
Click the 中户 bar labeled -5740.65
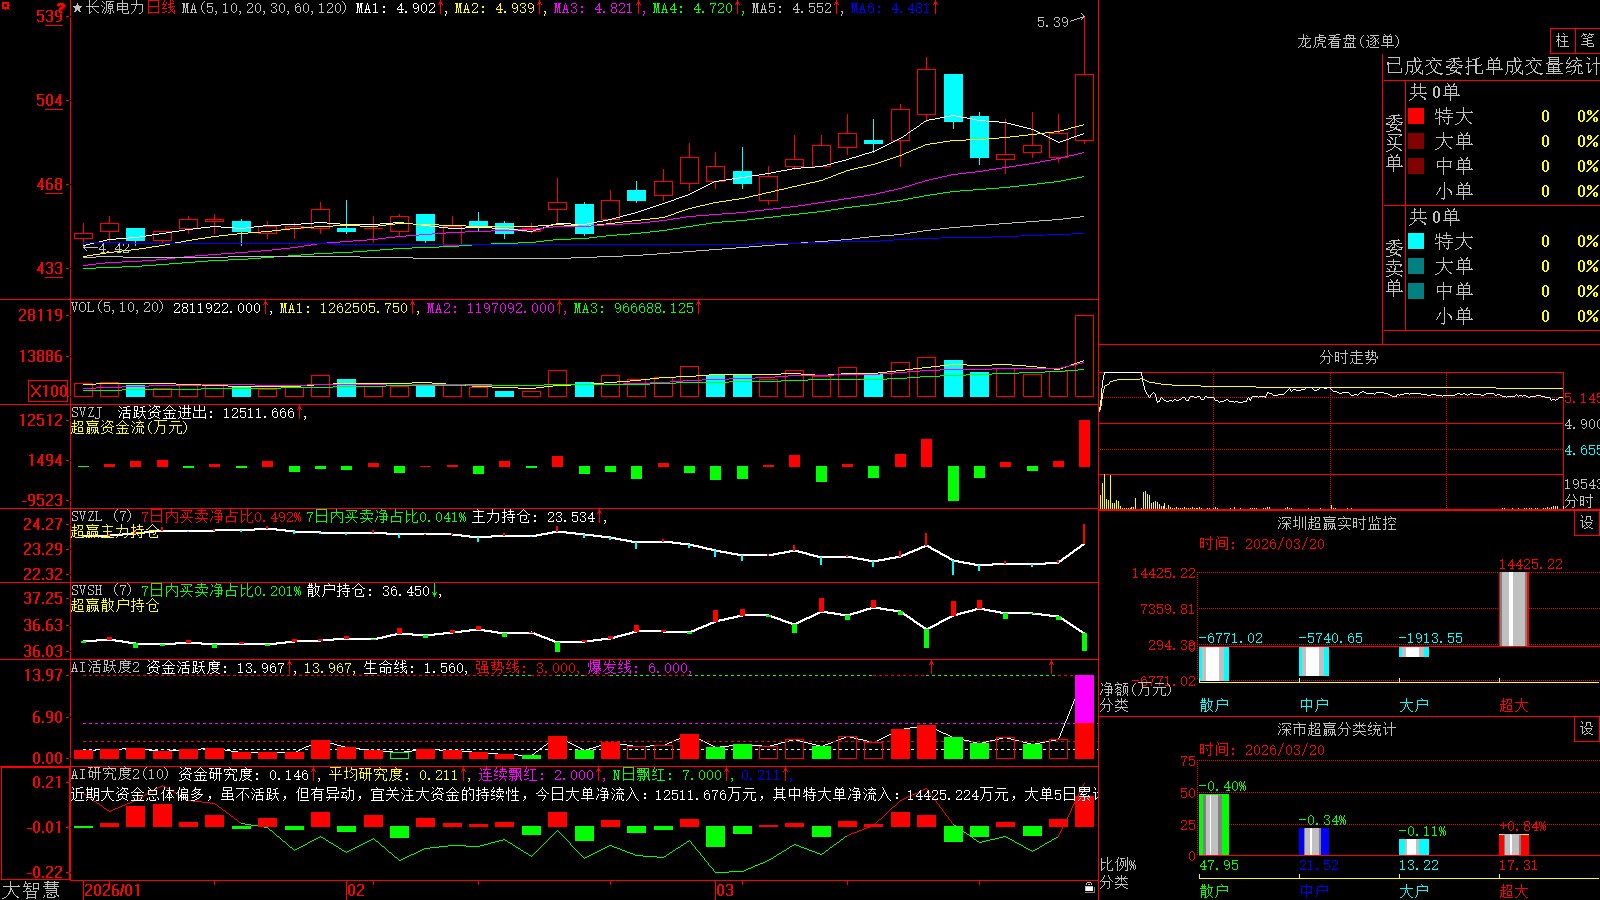[x=1314, y=661]
